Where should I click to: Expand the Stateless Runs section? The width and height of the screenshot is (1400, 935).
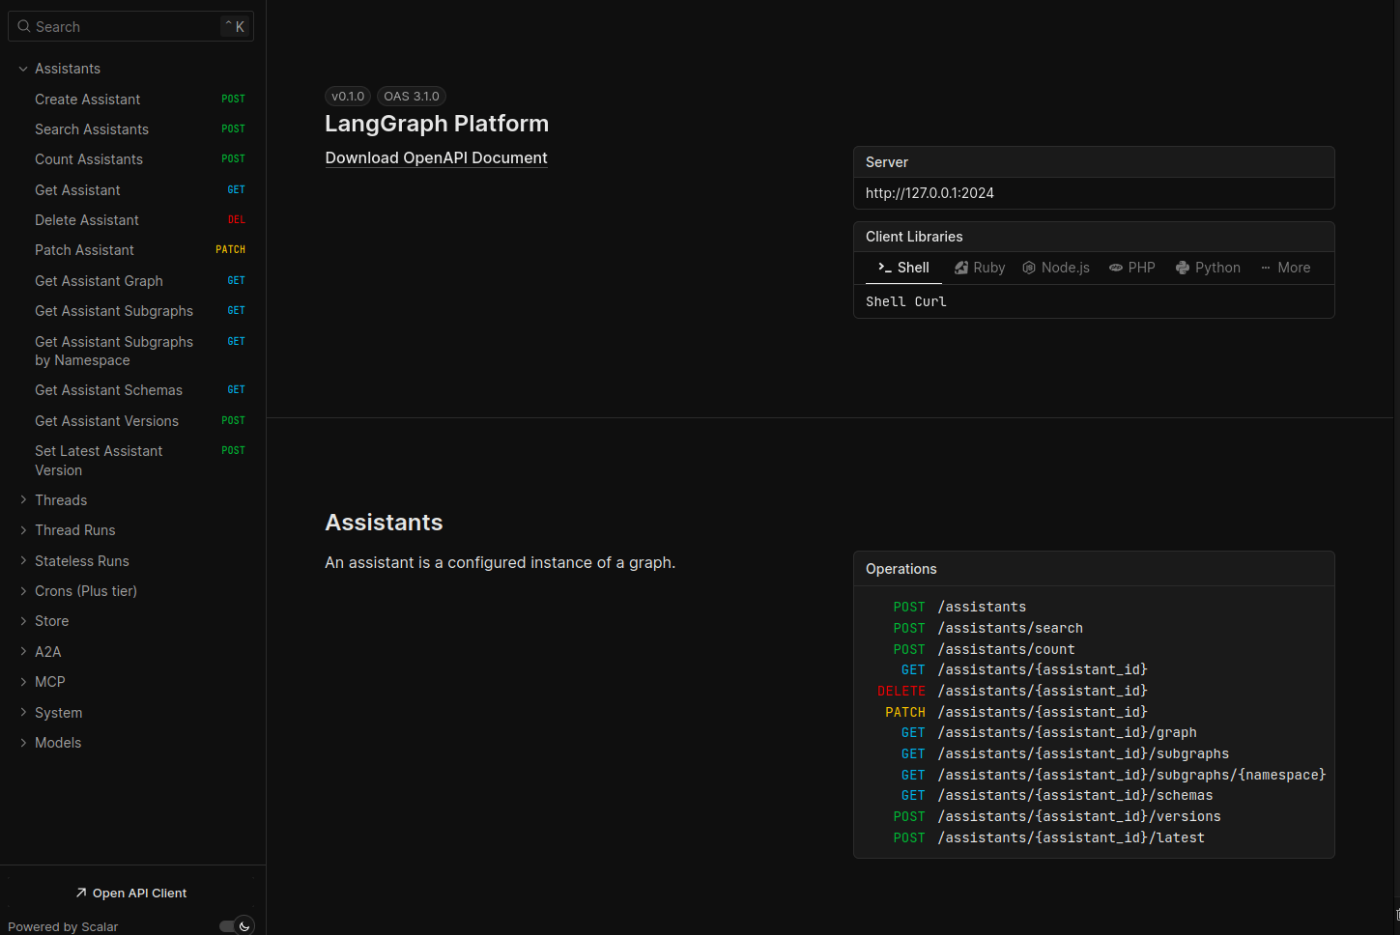(x=23, y=561)
